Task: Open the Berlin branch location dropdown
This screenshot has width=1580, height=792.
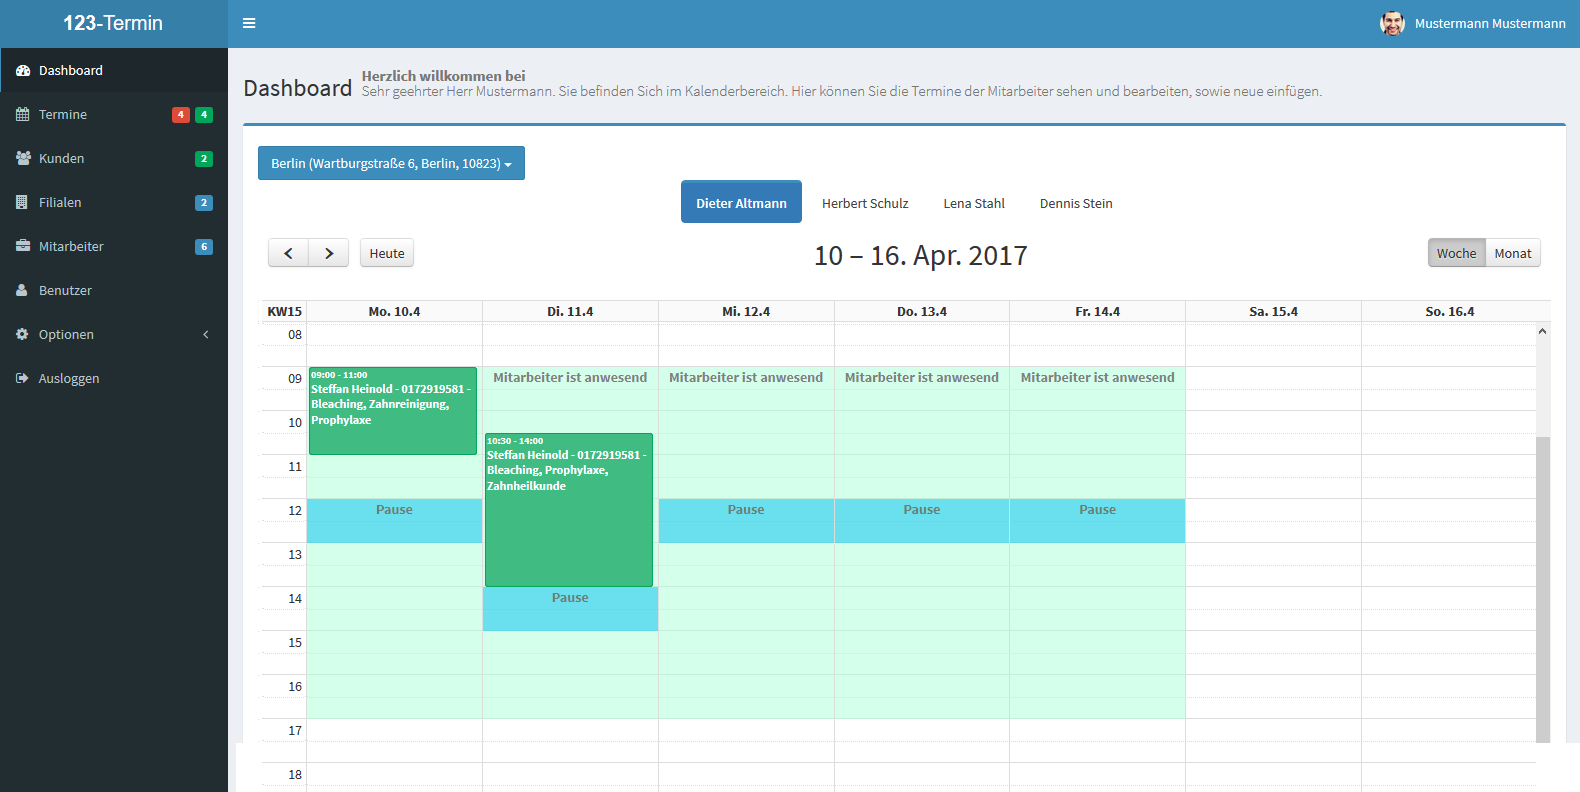Action: click(391, 164)
